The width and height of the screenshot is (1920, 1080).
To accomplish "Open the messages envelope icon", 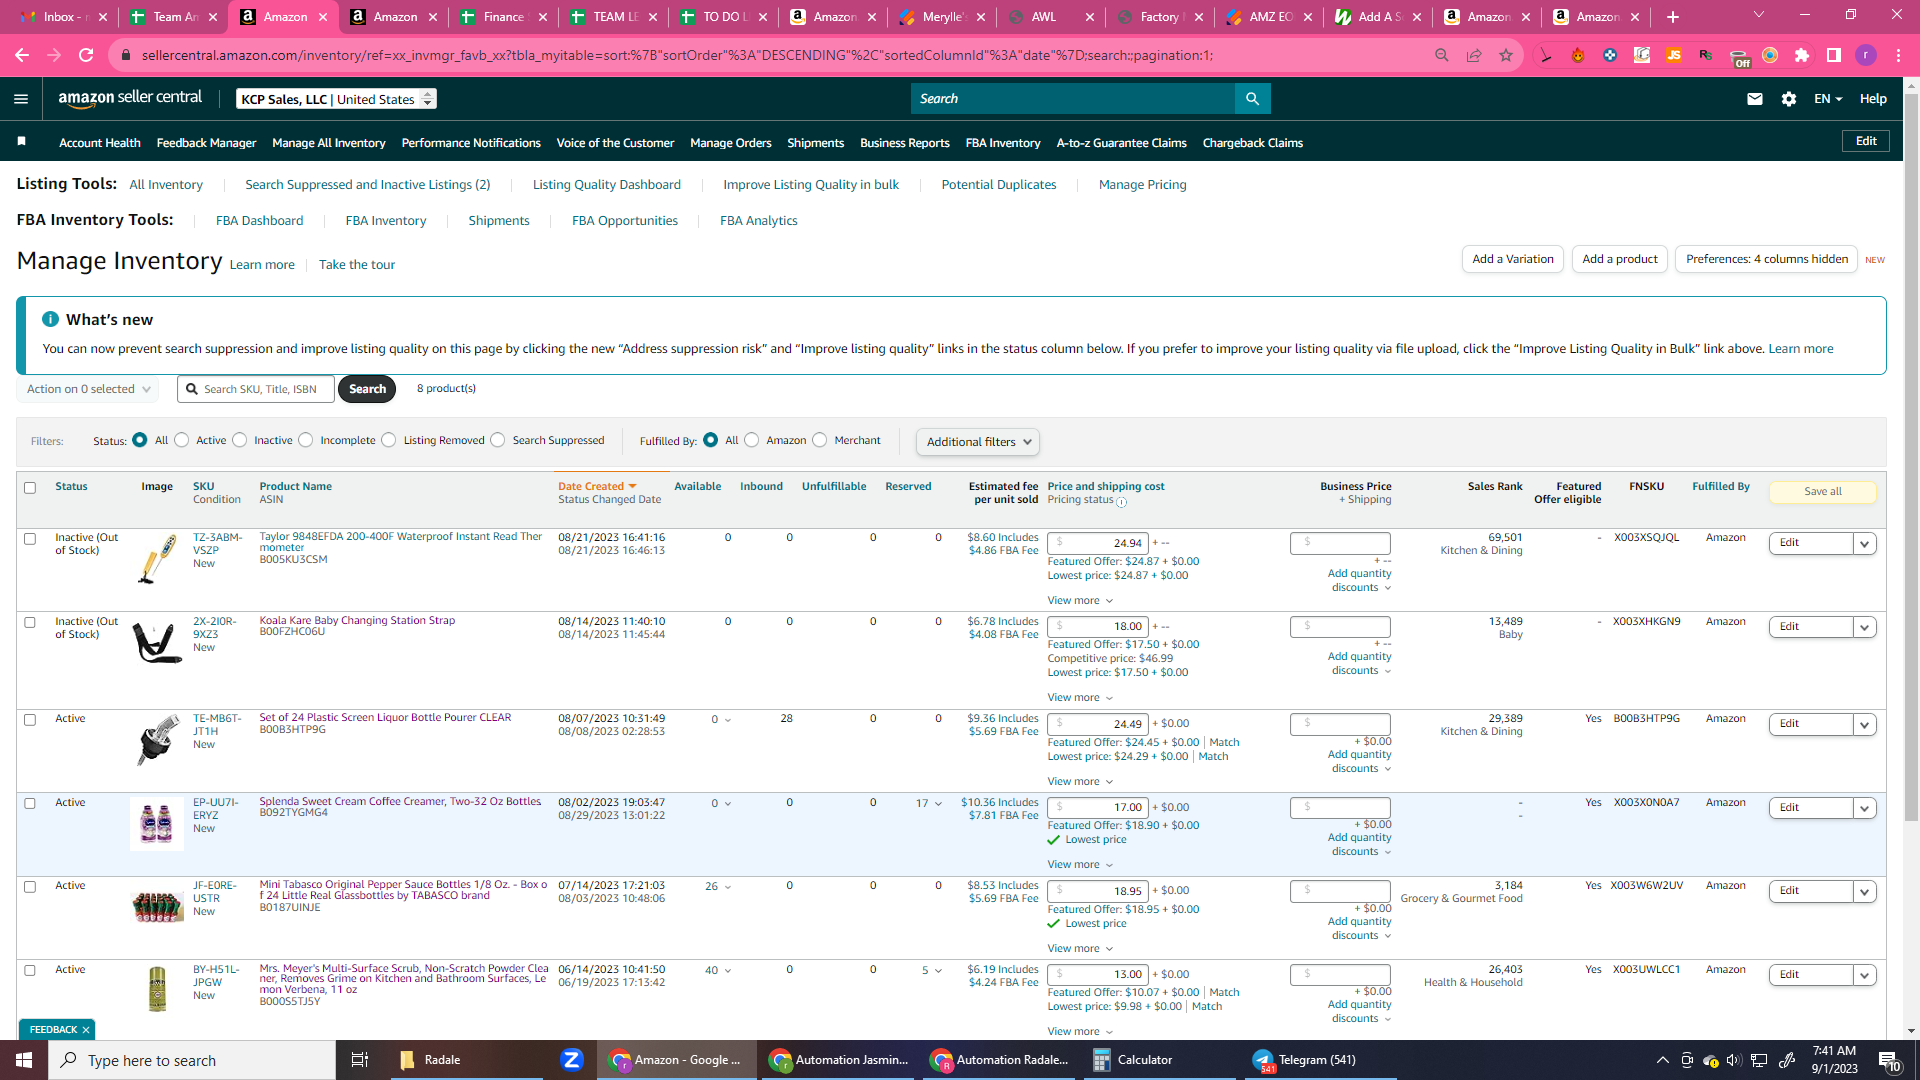I will (x=1754, y=98).
